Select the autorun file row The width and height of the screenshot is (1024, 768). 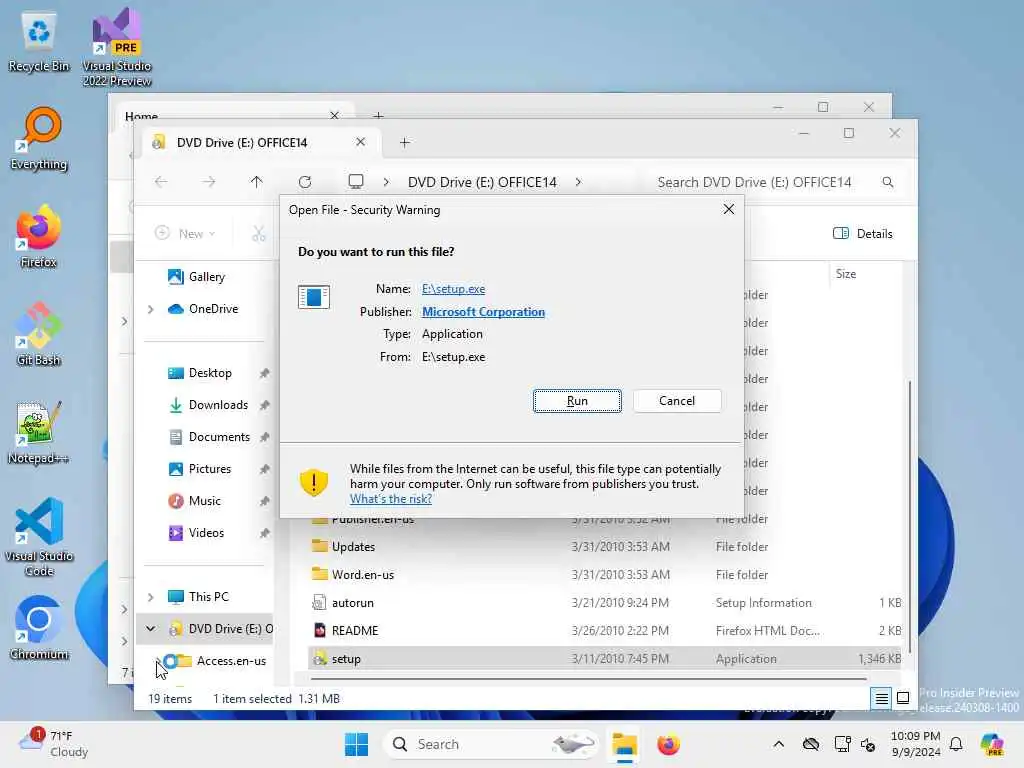pos(605,603)
